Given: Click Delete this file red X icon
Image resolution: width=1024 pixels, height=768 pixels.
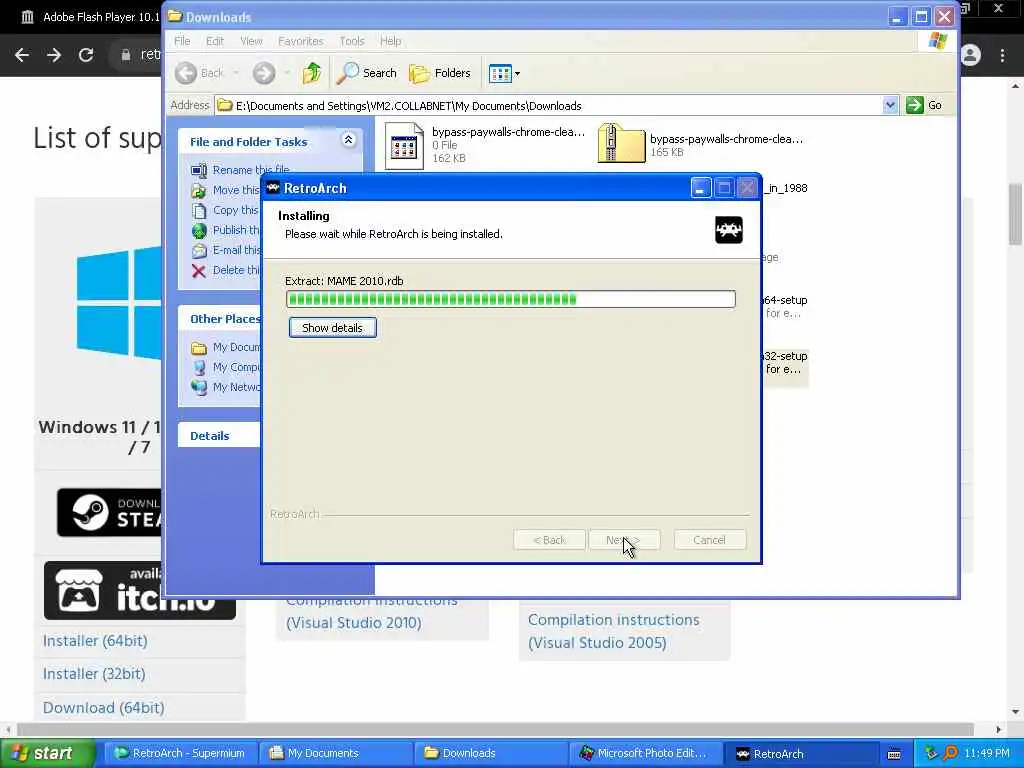Looking at the screenshot, I should click(x=199, y=271).
